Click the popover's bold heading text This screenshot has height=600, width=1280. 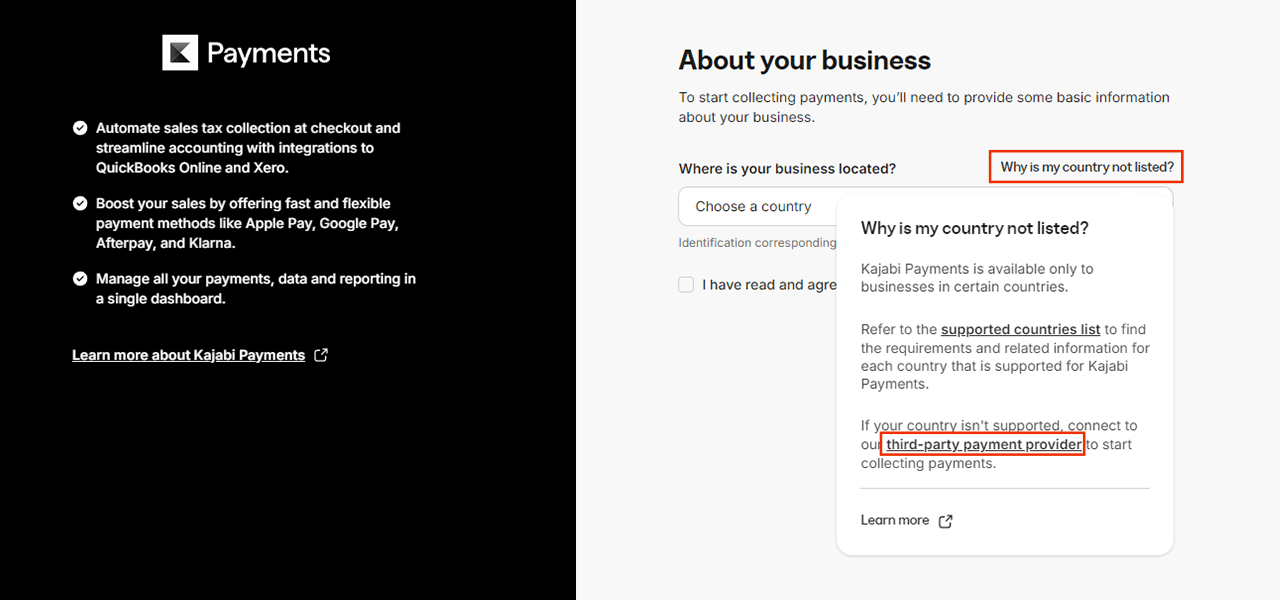point(974,228)
